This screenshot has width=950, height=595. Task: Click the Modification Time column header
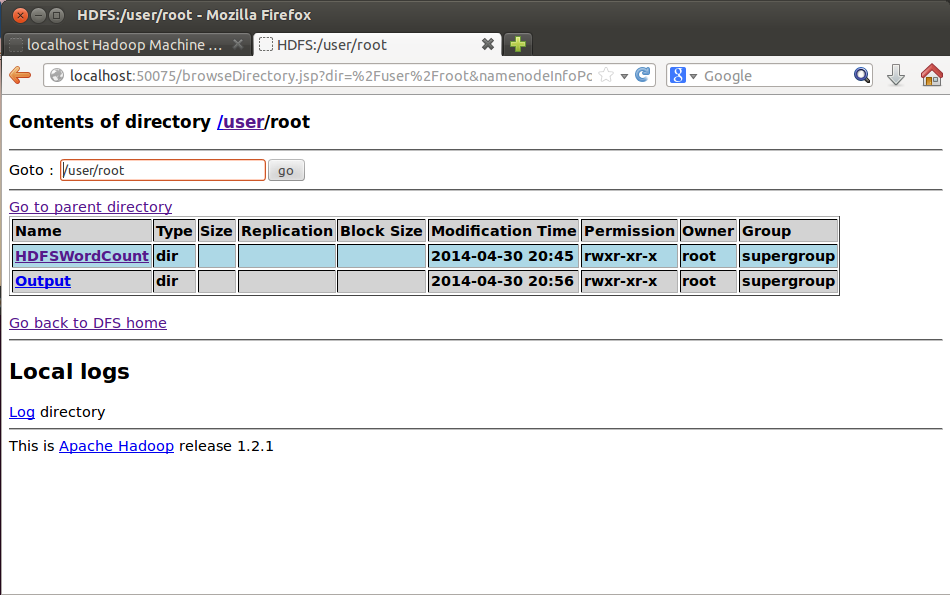(x=503, y=231)
